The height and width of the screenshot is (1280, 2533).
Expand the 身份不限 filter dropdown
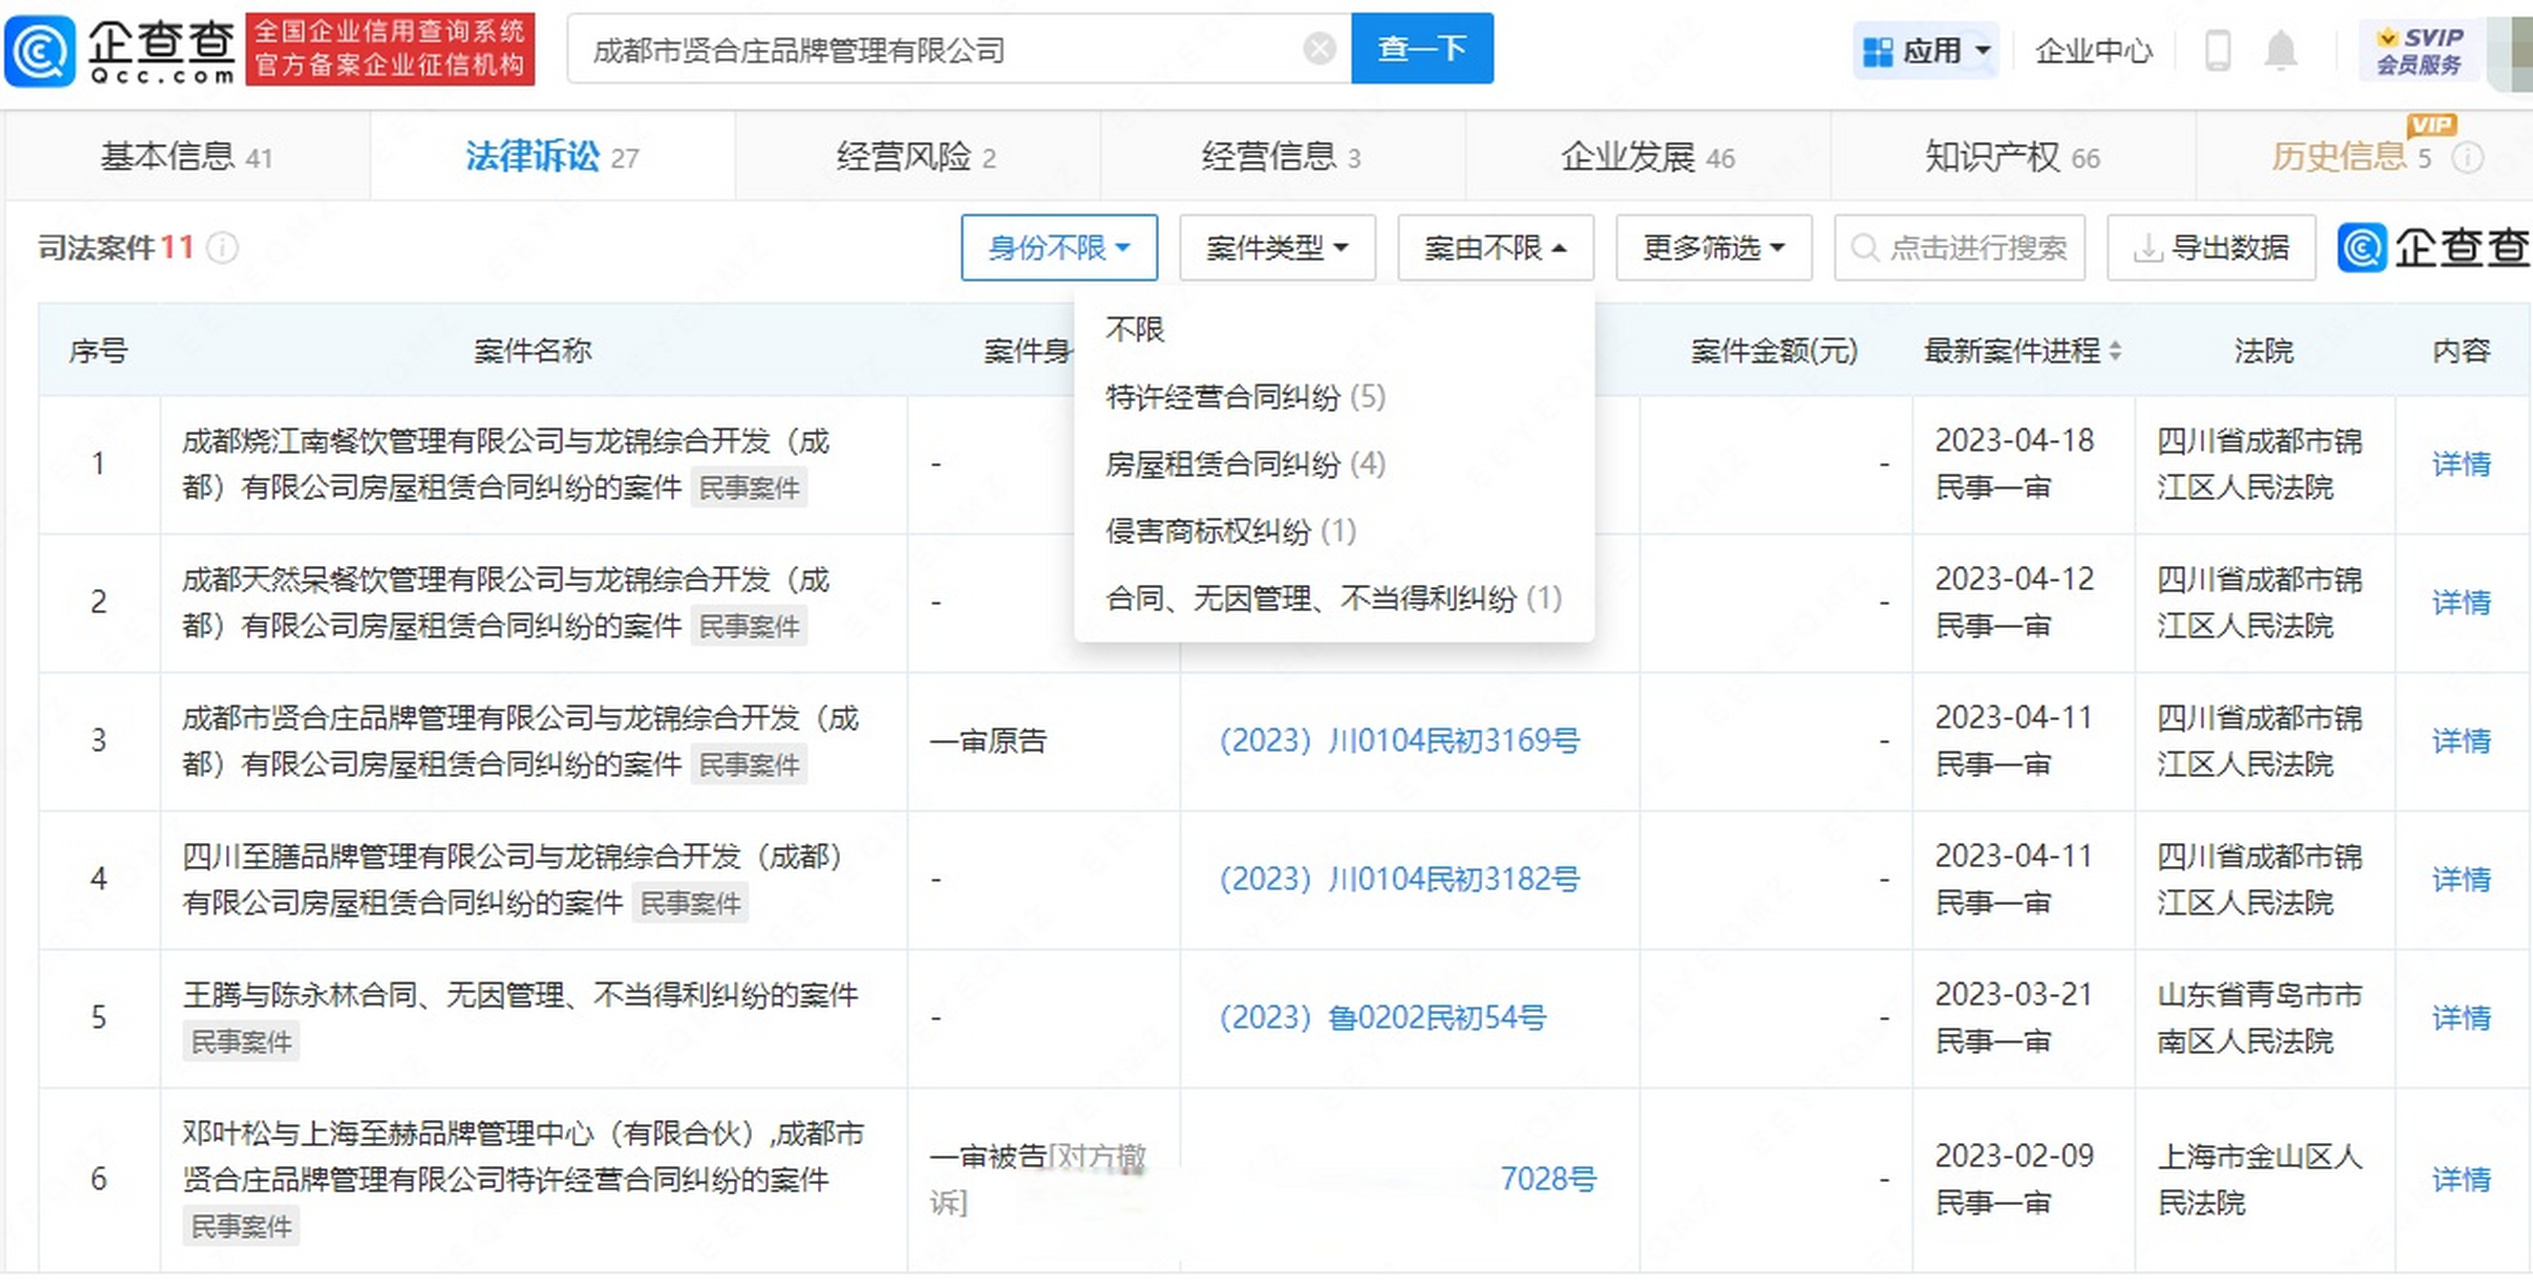(1059, 247)
